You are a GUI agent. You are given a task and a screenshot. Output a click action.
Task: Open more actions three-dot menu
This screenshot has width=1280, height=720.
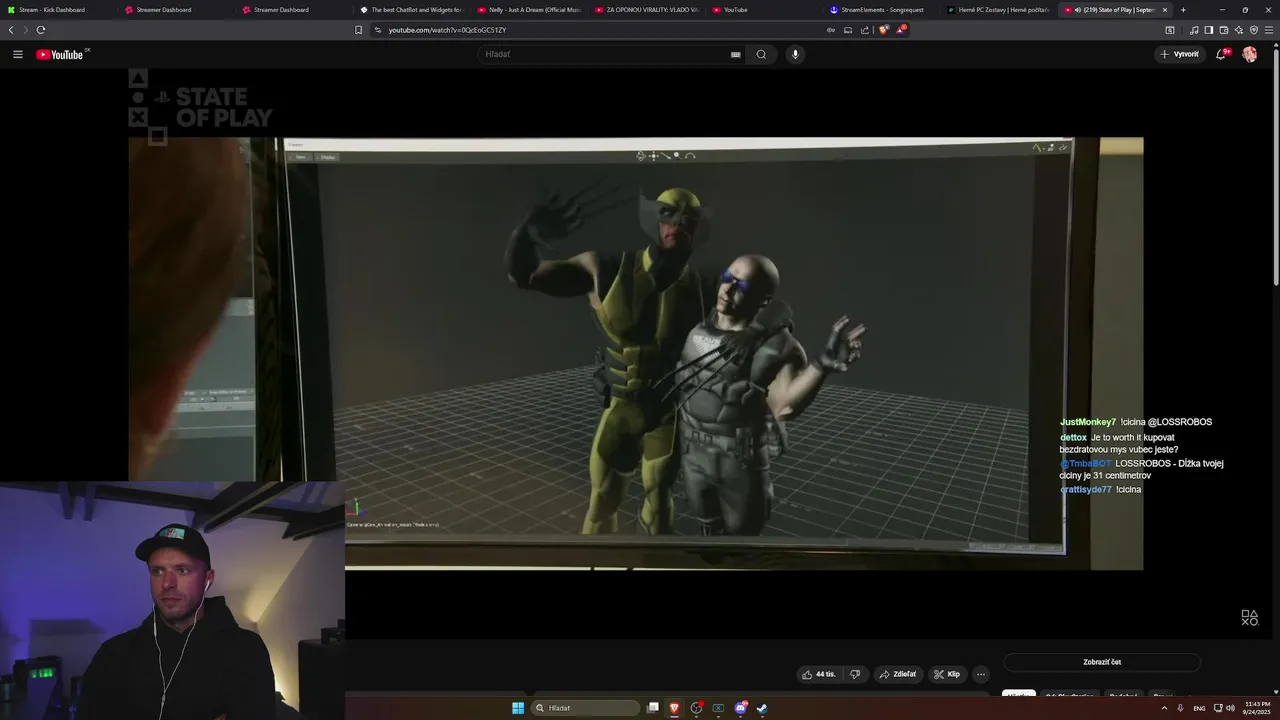point(981,674)
